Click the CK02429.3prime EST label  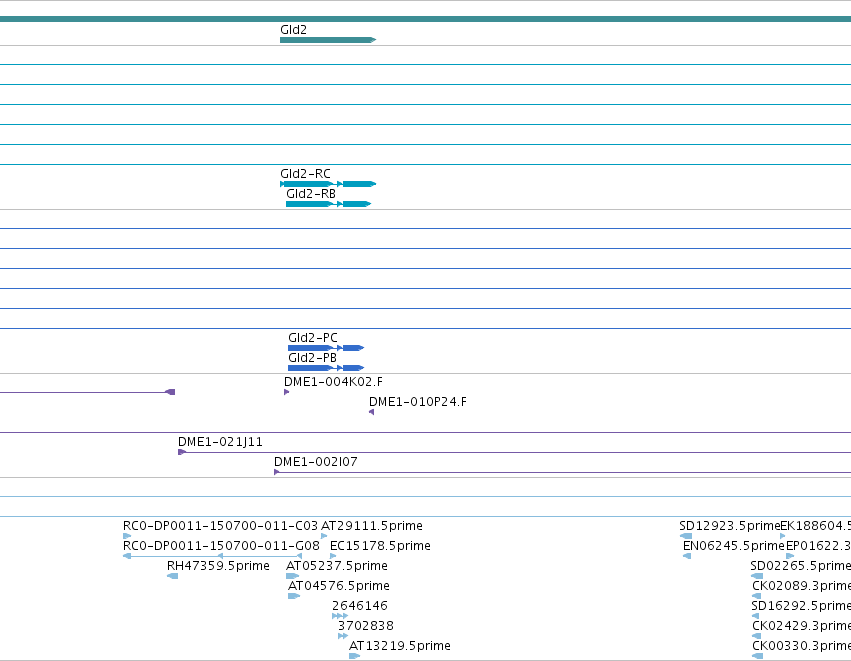tap(802, 626)
